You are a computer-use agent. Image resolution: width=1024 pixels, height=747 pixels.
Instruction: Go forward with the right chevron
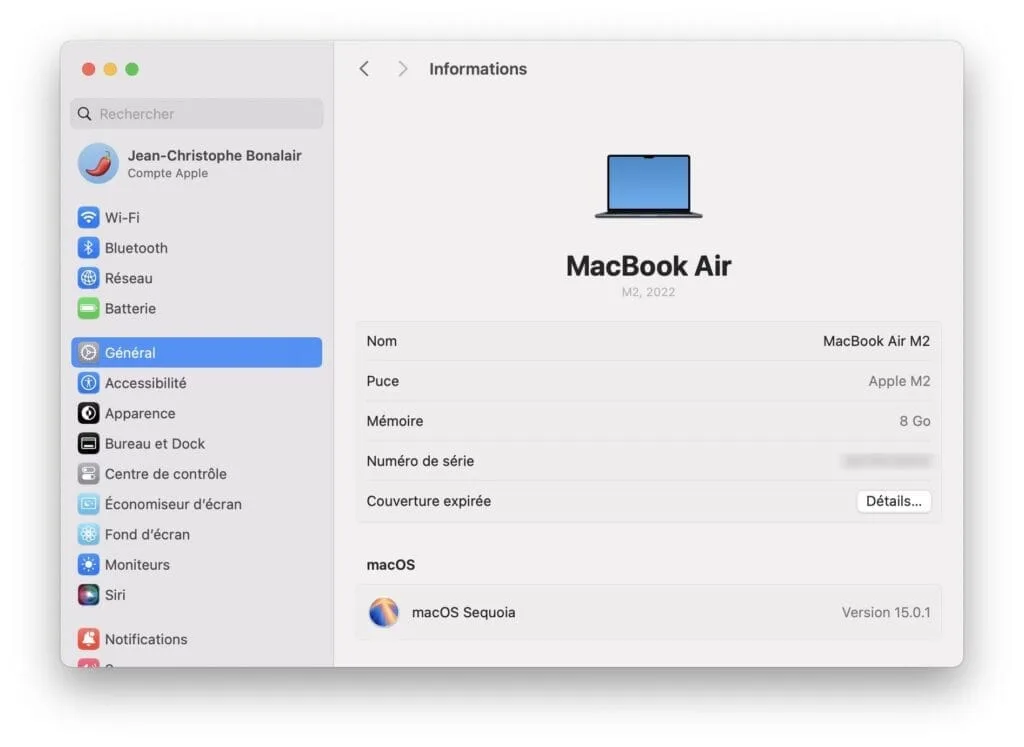pos(402,69)
